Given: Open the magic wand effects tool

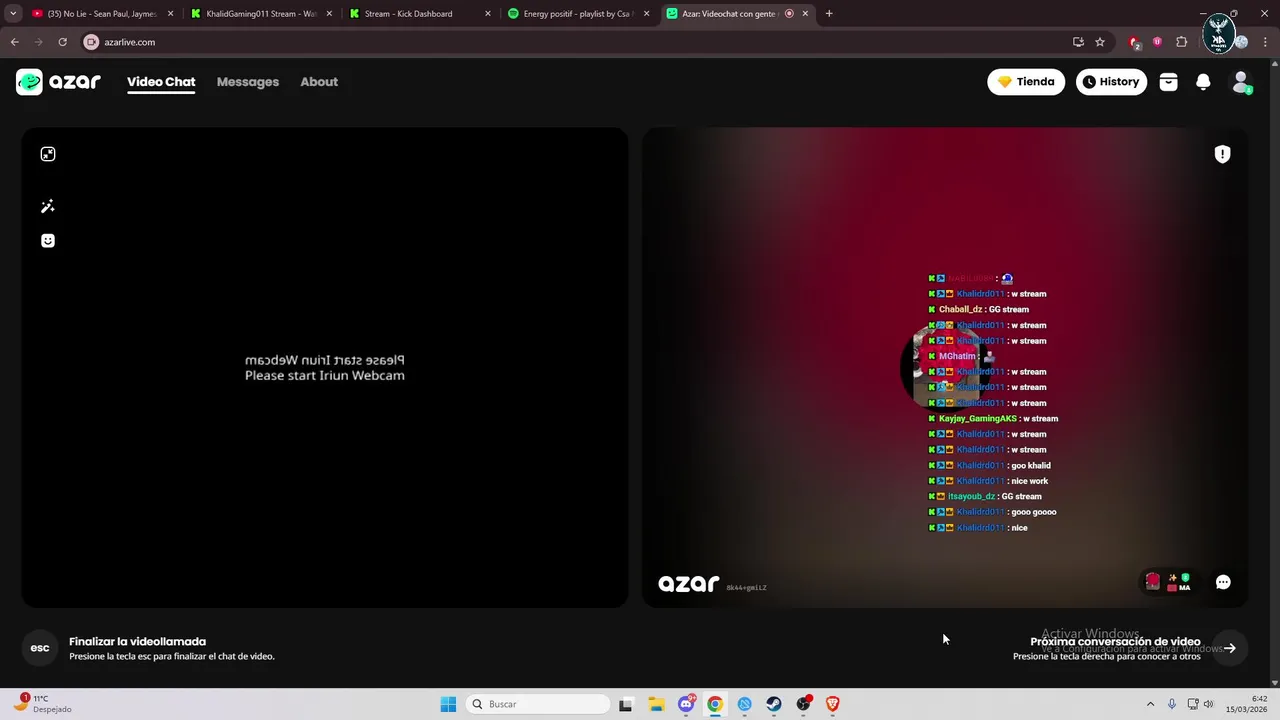Looking at the screenshot, I should pyautogui.click(x=48, y=206).
